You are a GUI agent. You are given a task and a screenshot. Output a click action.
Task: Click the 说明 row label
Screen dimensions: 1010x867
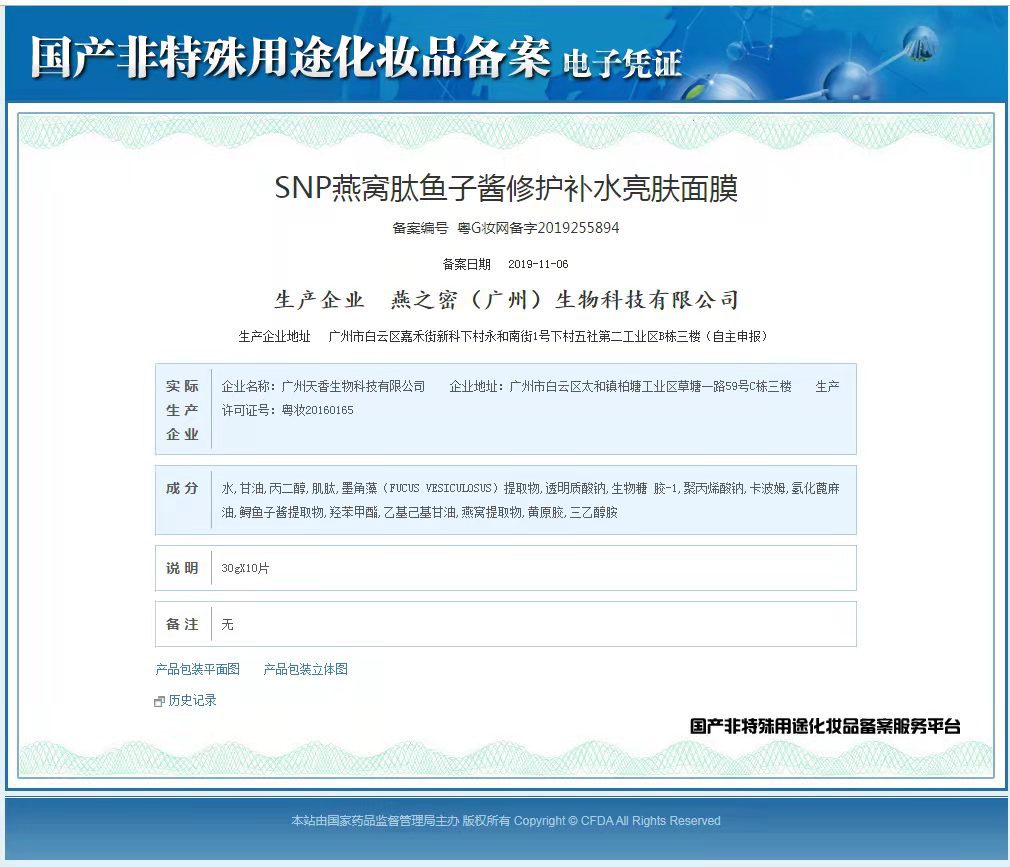(x=183, y=568)
